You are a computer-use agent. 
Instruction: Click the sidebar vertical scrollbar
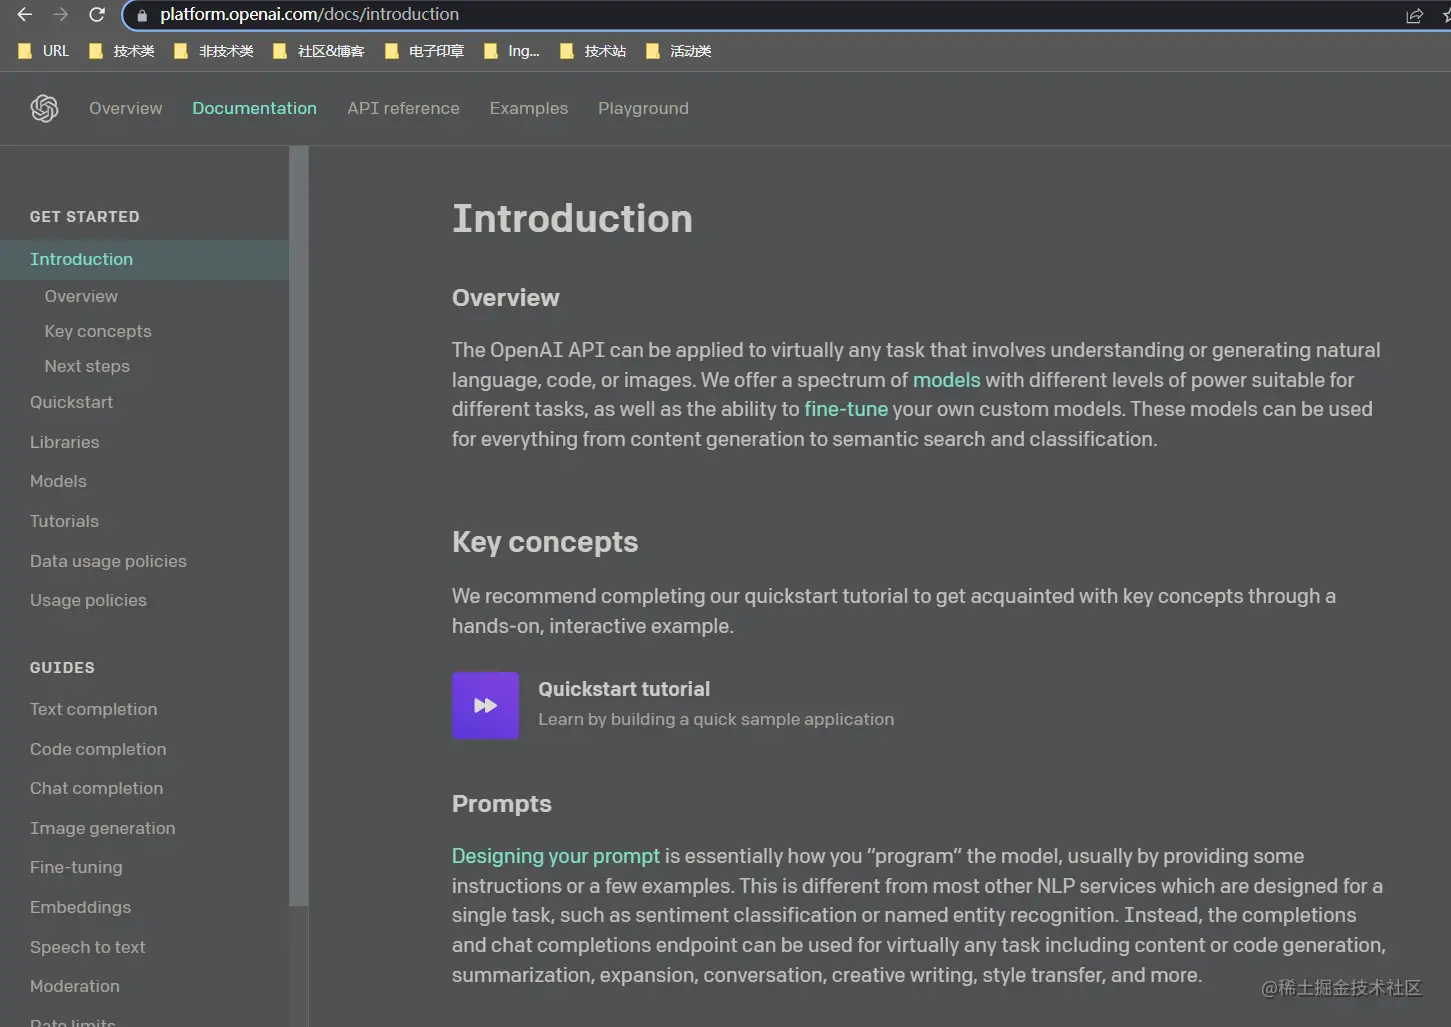point(298,526)
